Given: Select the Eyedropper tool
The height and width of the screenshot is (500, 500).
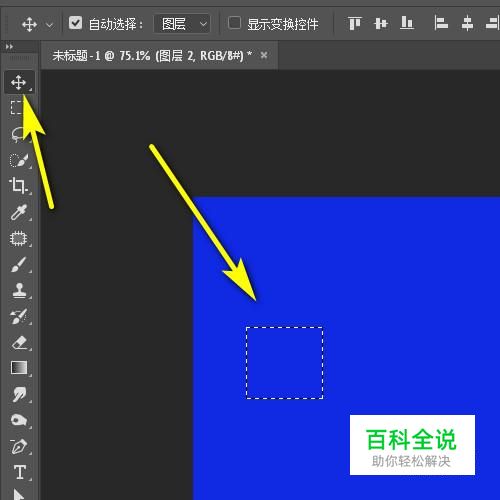Looking at the screenshot, I should (18, 212).
